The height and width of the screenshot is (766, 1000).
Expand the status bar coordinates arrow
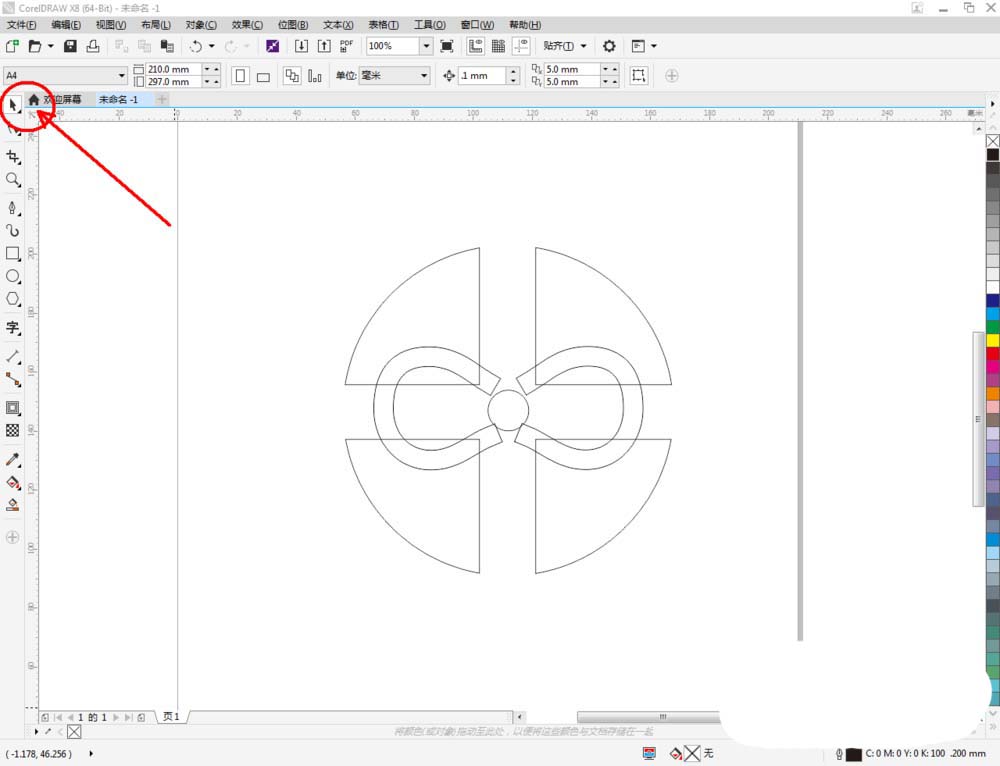coord(91,753)
